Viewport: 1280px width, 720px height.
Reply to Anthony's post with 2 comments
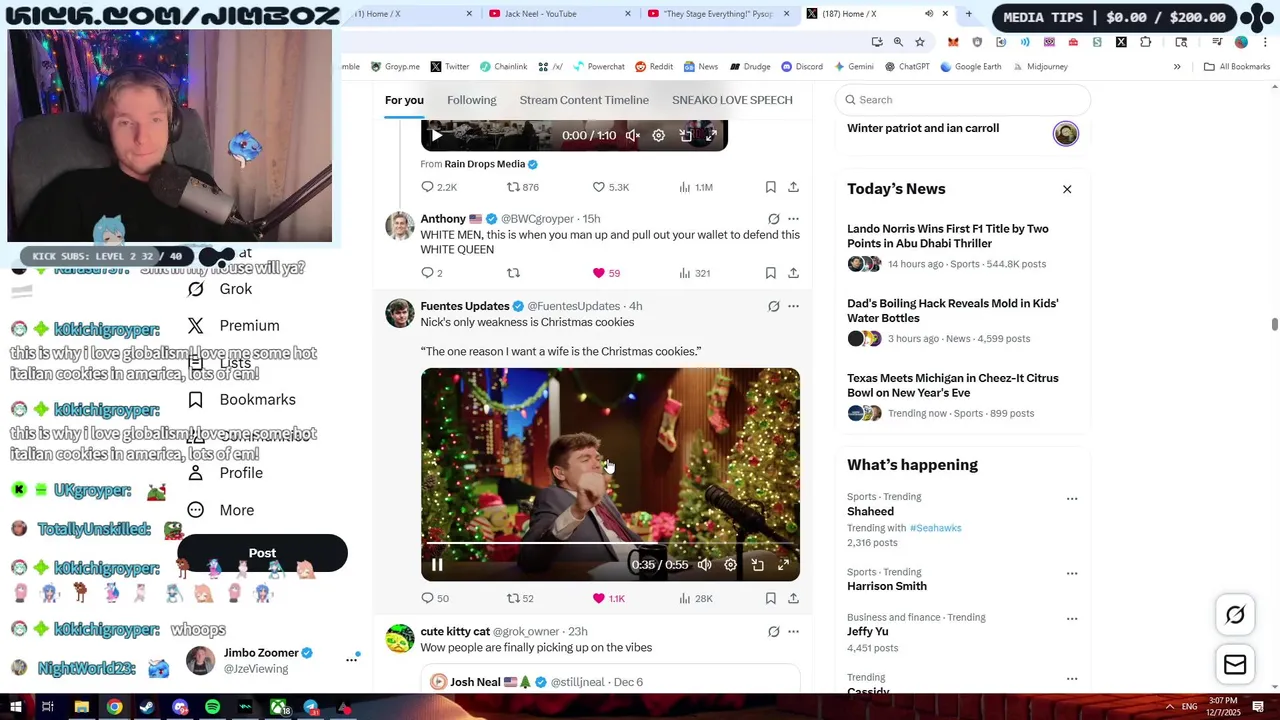[432, 273]
